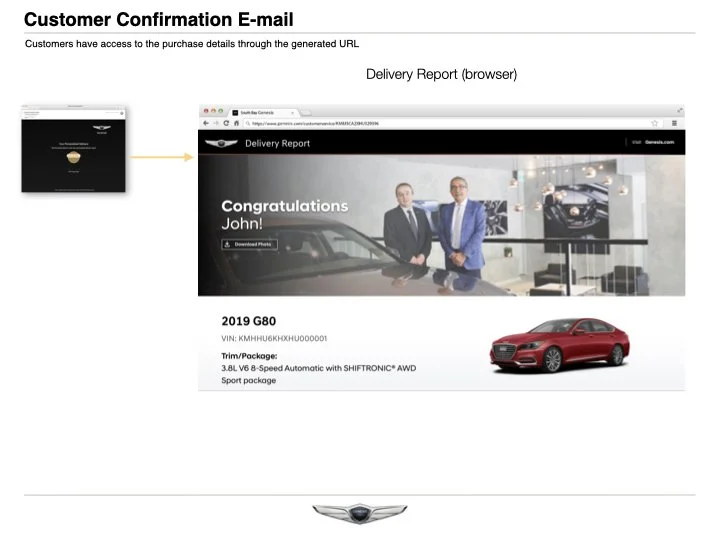Click the Sport package text
Screen dimensions: 720x540
(248, 381)
